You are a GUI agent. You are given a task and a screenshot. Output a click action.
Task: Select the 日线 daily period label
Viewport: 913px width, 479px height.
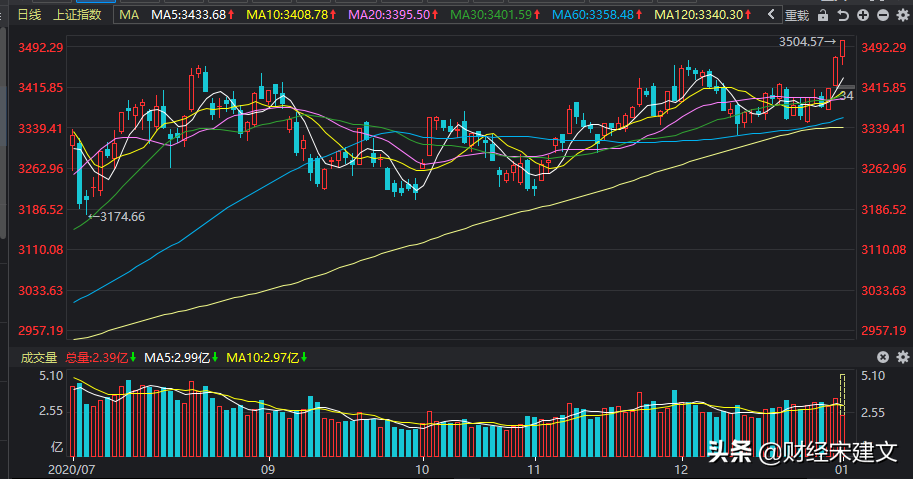pos(30,15)
